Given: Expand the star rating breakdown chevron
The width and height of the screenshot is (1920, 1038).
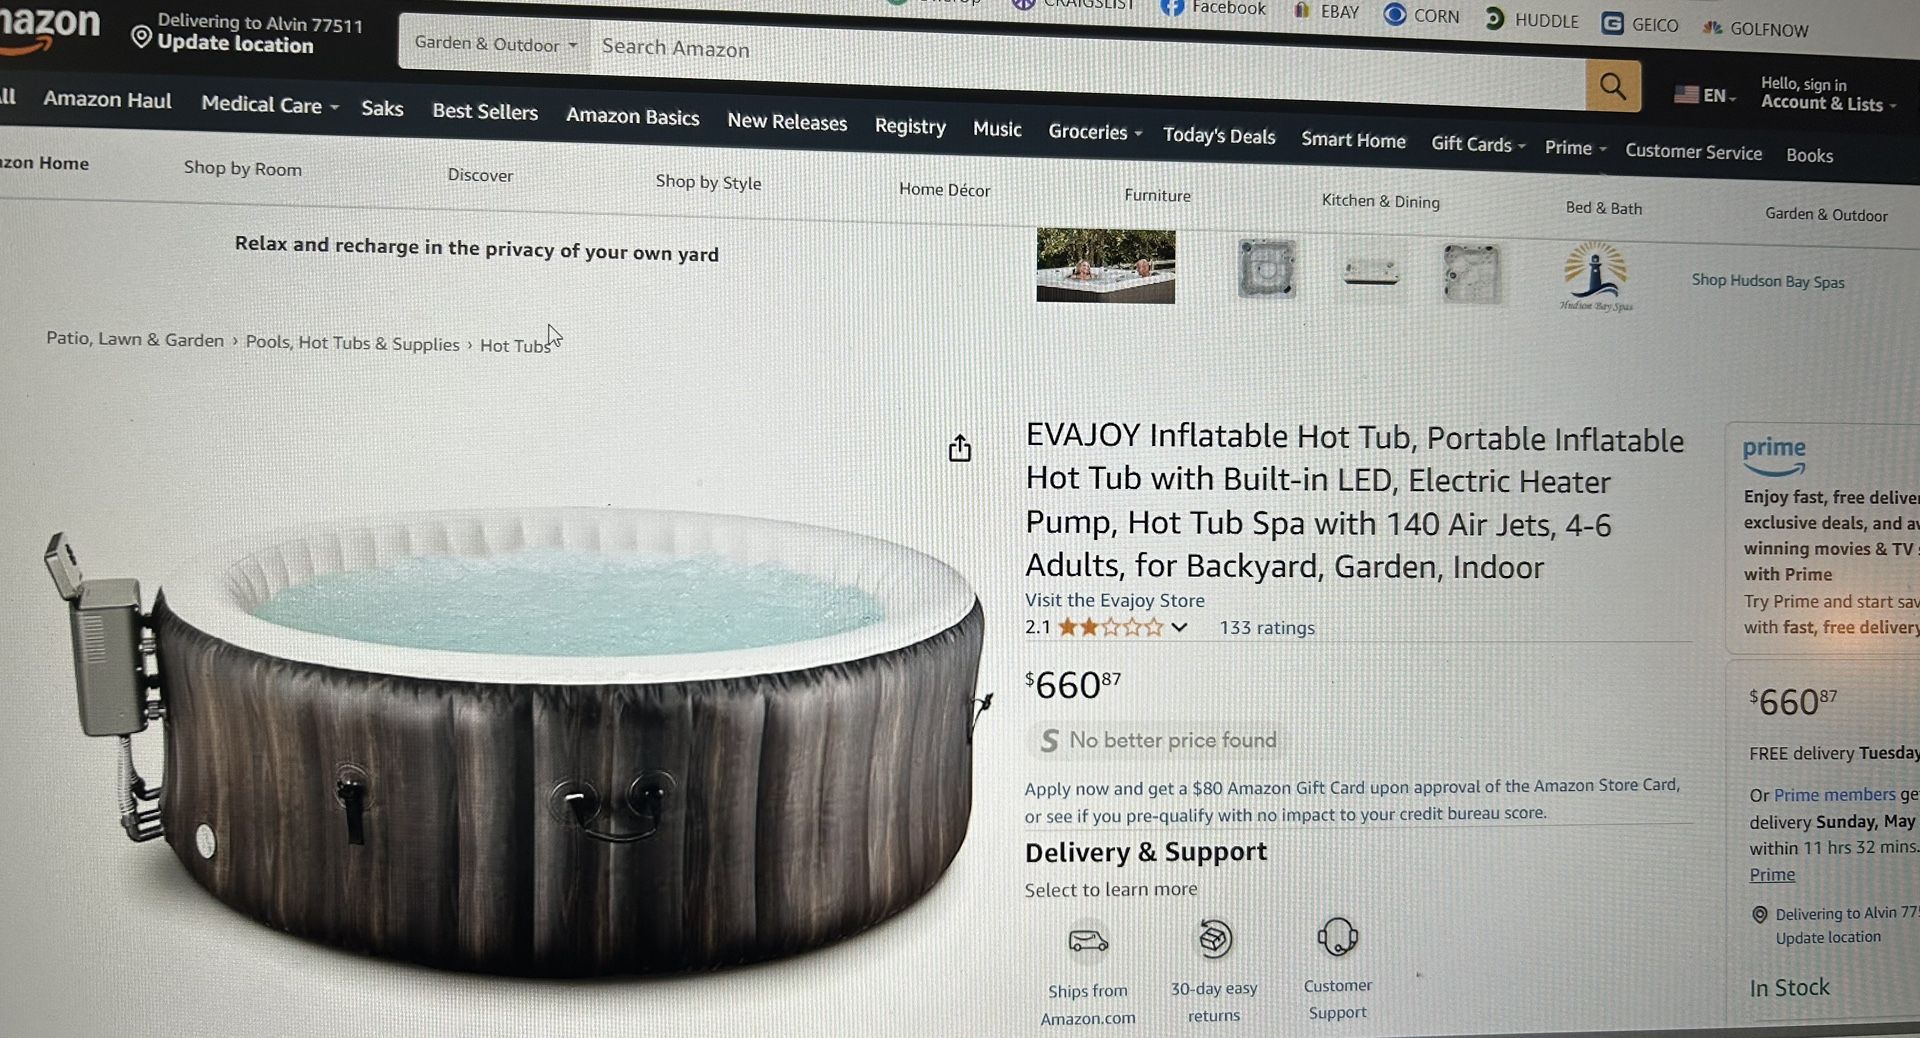Looking at the screenshot, I should (x=1179, y=627).
